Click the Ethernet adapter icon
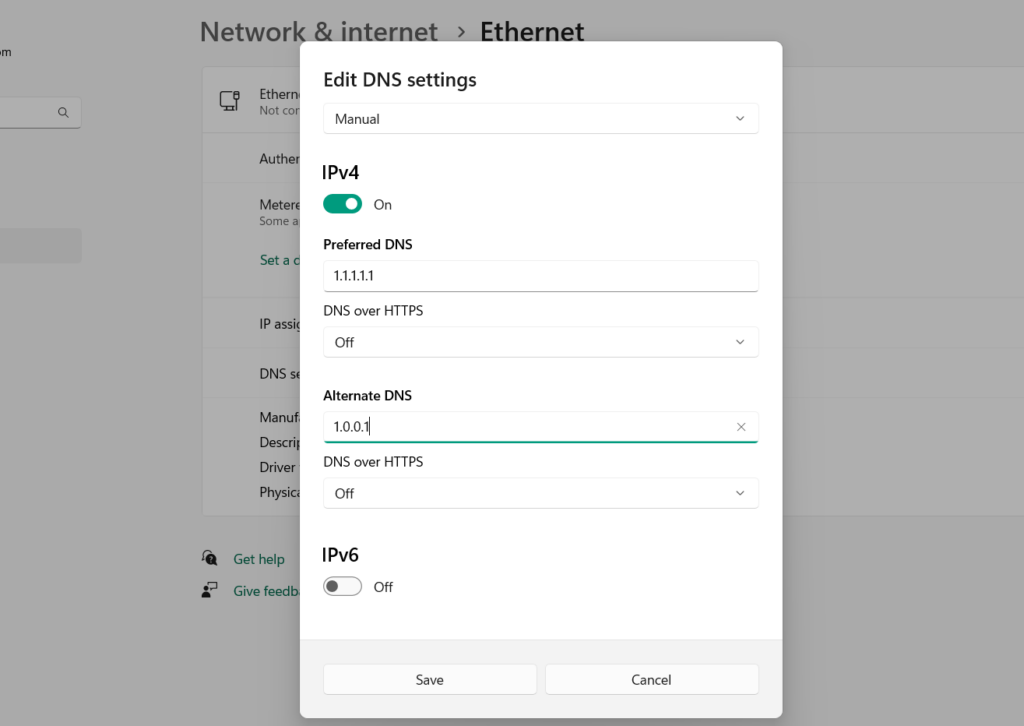The image size is (1024, 726). (229, 100)
